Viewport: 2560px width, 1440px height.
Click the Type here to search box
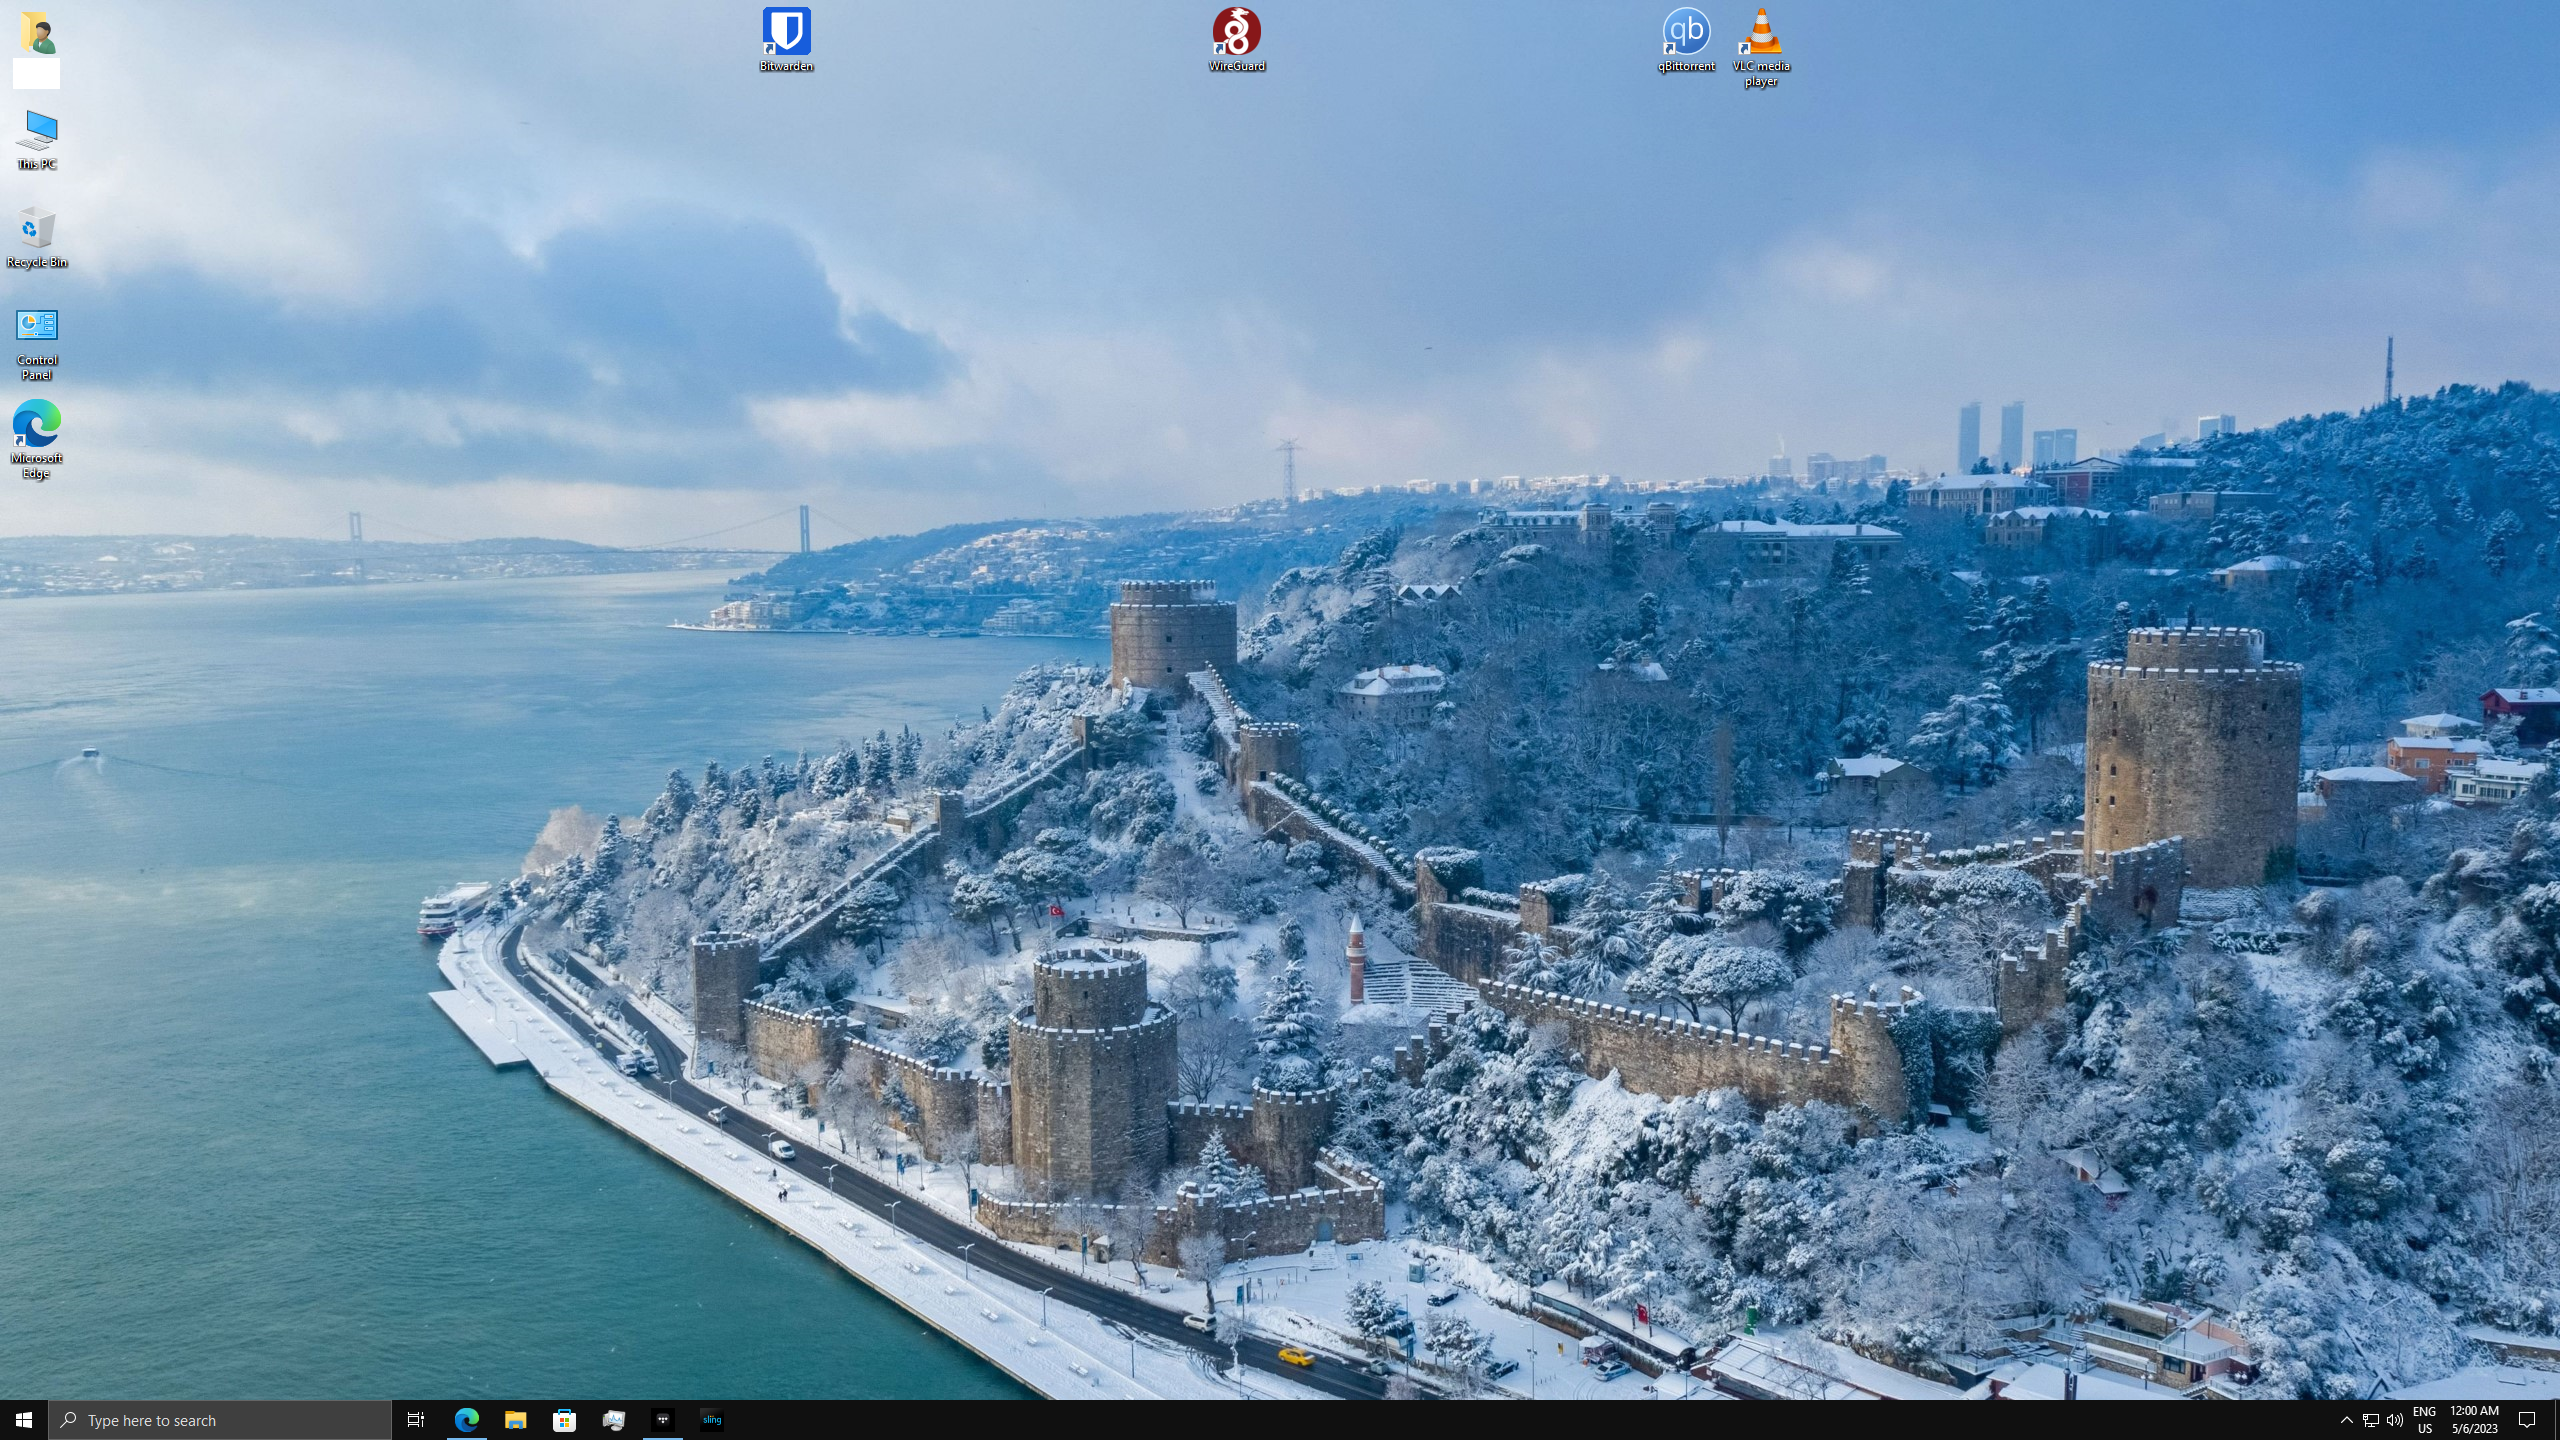pyautogui.click(x=220, y=1420)
